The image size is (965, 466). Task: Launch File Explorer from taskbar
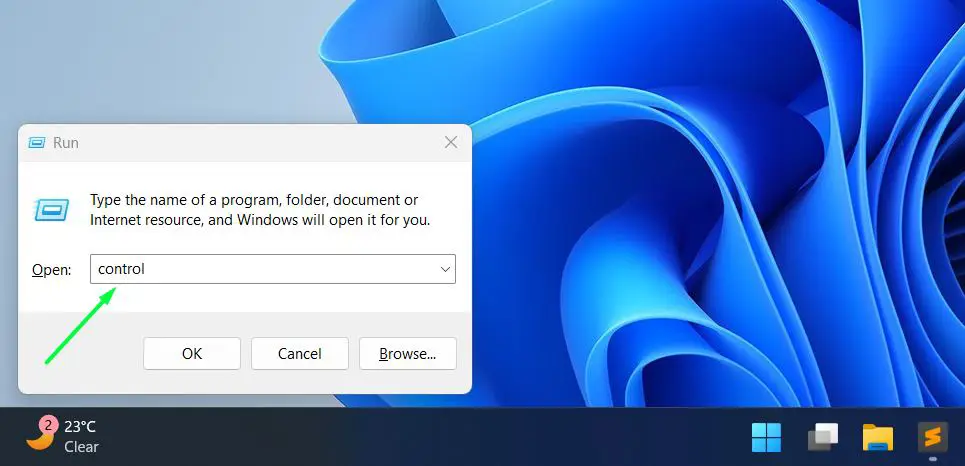878,437
